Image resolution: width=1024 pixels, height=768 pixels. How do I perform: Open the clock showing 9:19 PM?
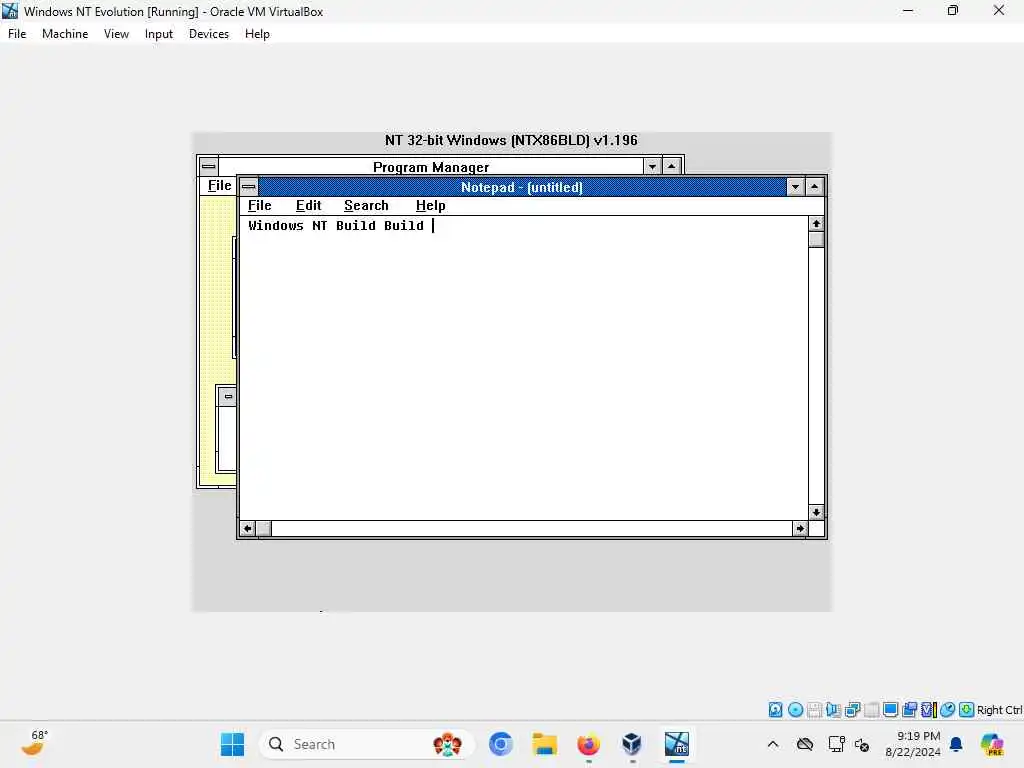912,744
